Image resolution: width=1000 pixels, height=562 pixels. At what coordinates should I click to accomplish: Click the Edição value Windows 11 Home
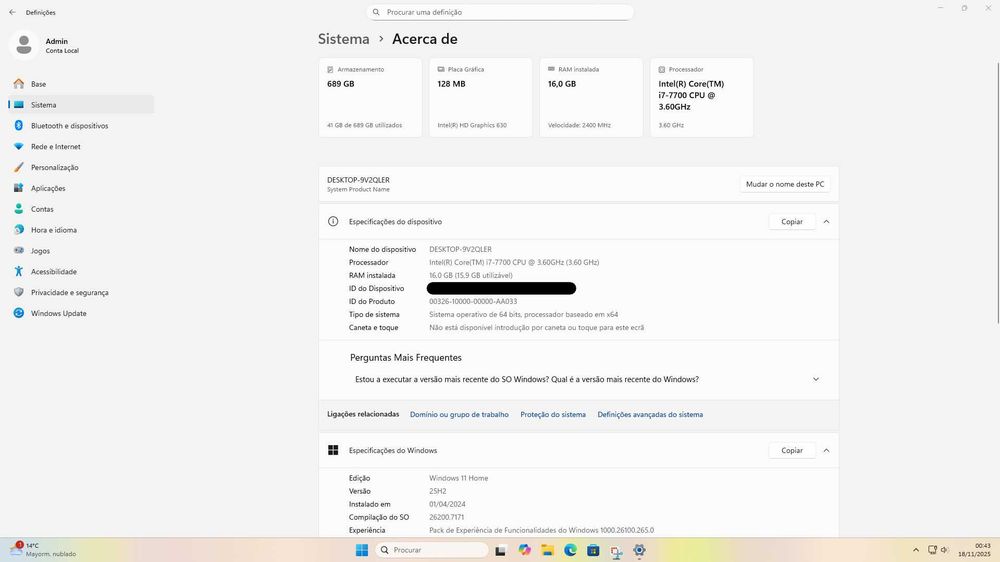pos(459,478)
